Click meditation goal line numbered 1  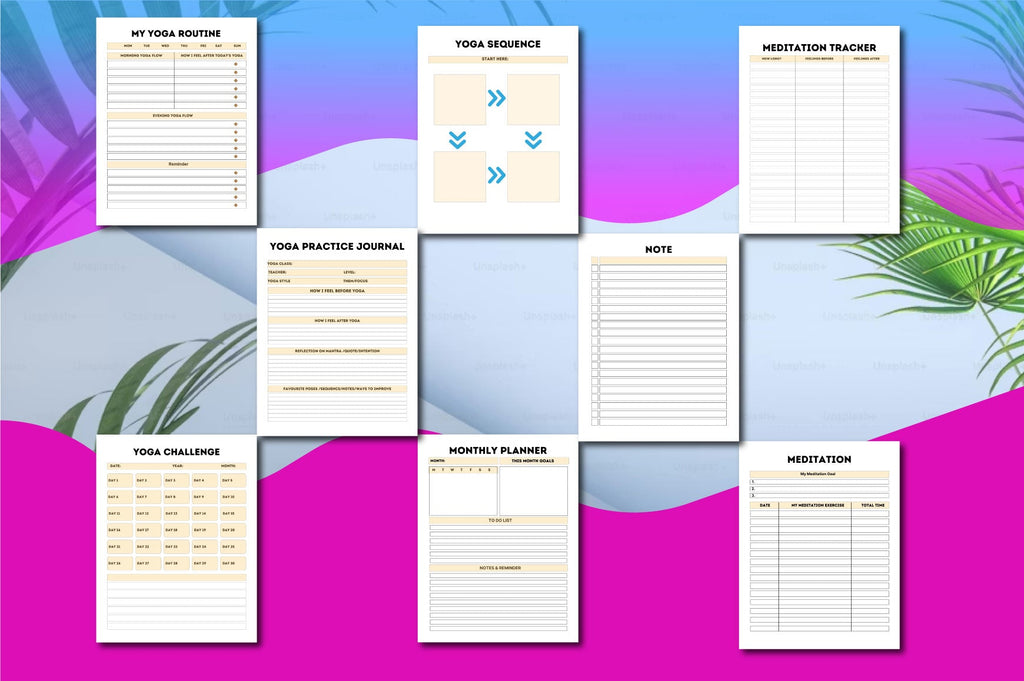(x=819, y=482)
